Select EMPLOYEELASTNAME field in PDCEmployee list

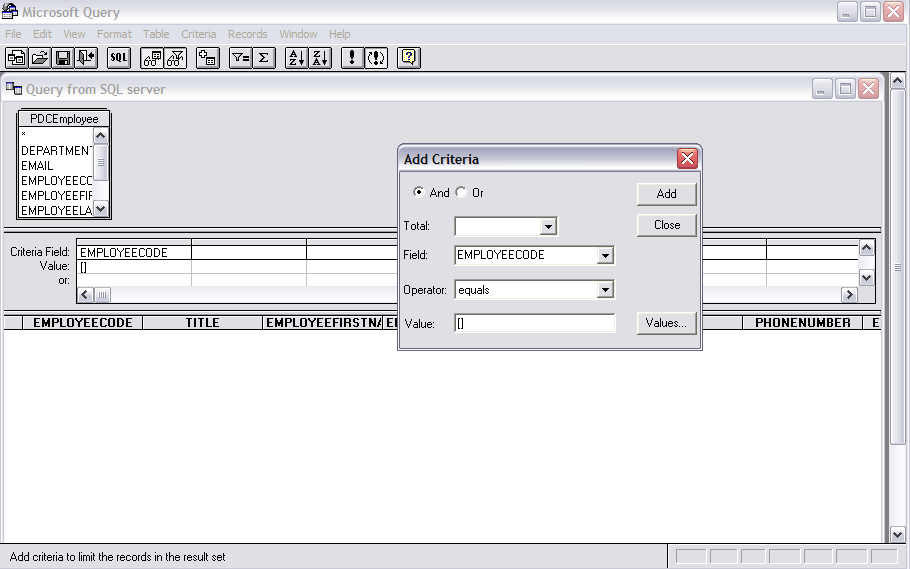pyautogui.click(x=56, y=211)
